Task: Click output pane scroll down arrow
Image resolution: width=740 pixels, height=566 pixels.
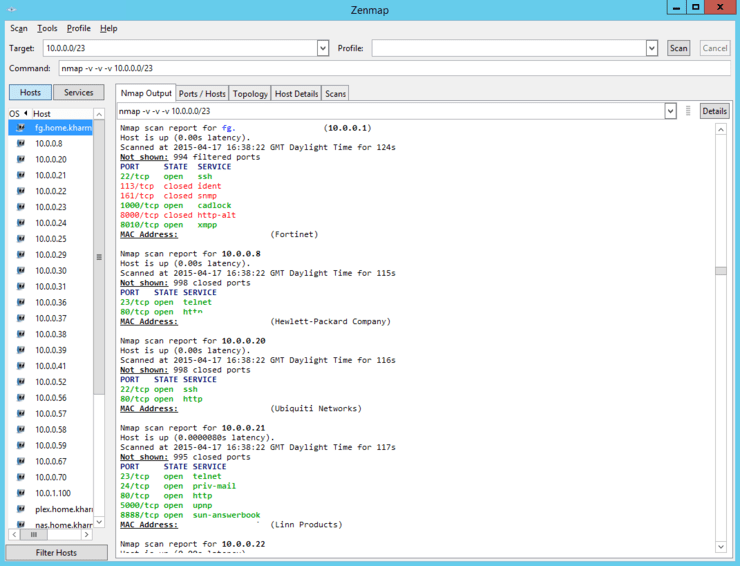Action: pos(721,547)
